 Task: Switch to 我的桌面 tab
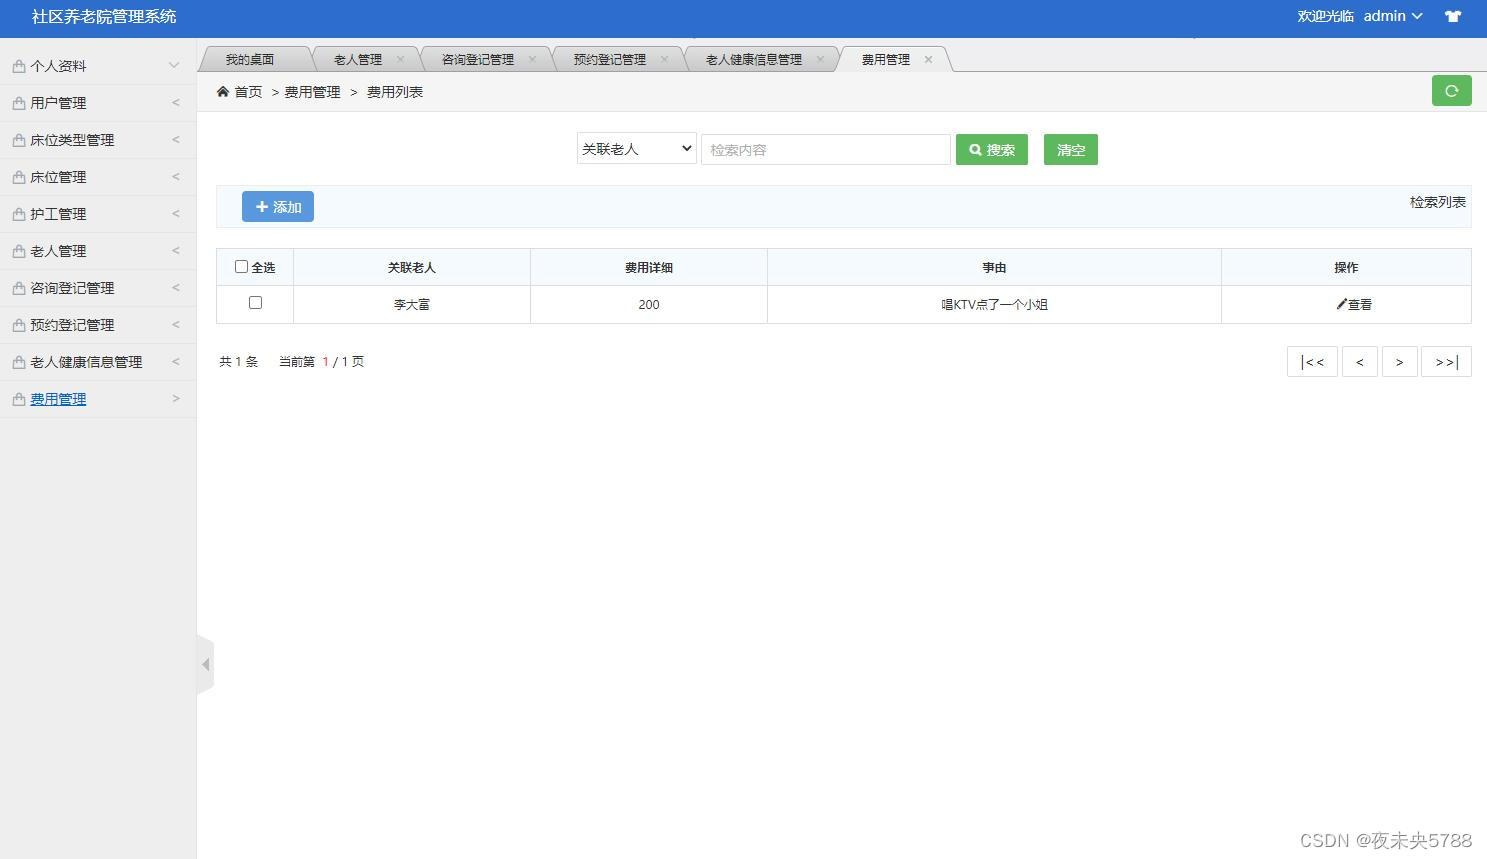coord(250,59)
